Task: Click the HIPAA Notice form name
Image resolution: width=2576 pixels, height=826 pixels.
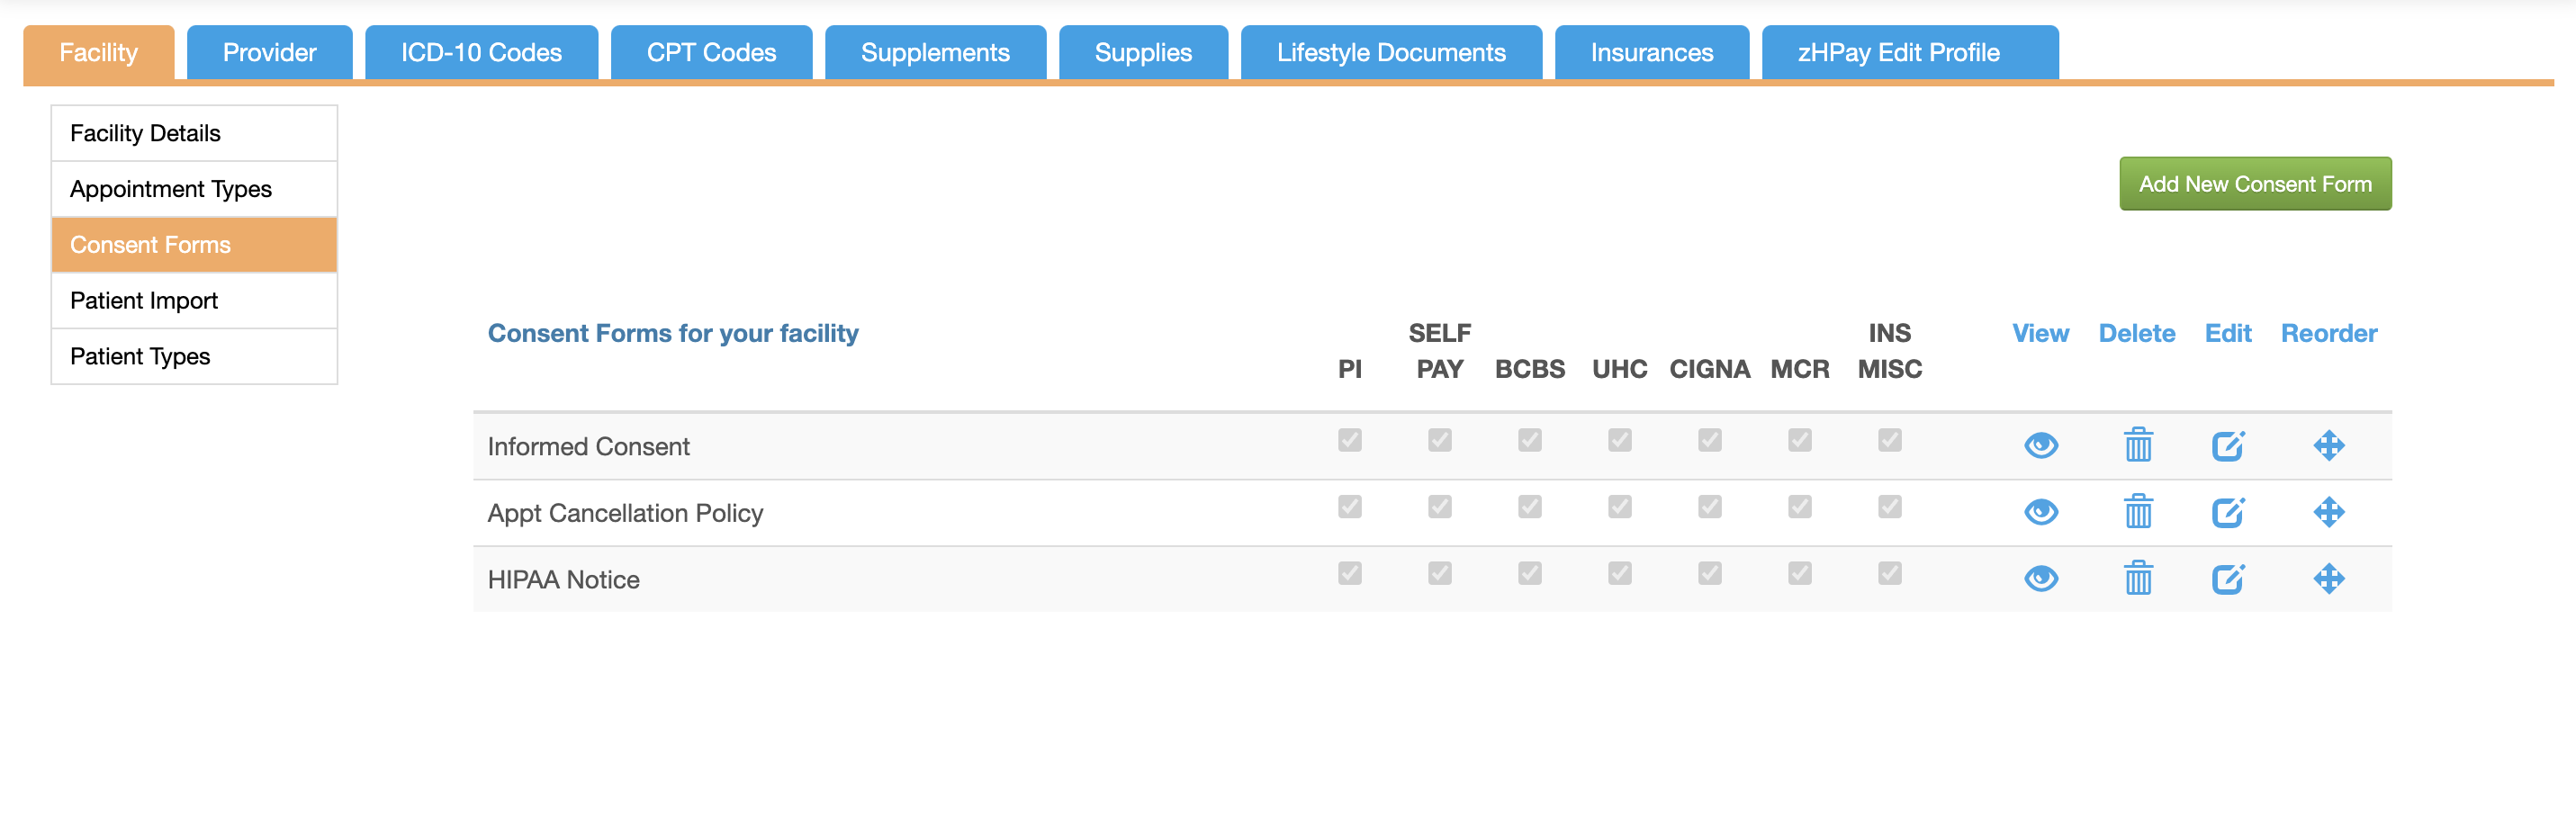Action: click(563, 580)
